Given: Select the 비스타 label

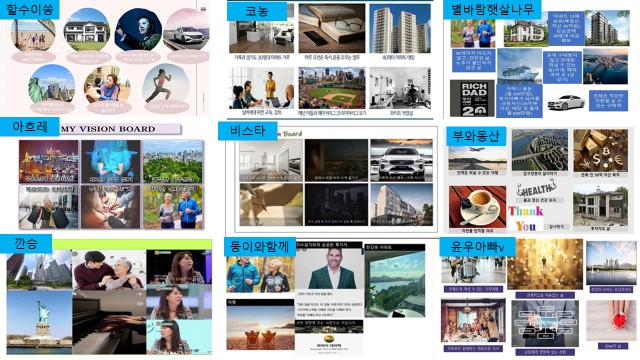Looking at the screenshot, I should pos(247,131).
